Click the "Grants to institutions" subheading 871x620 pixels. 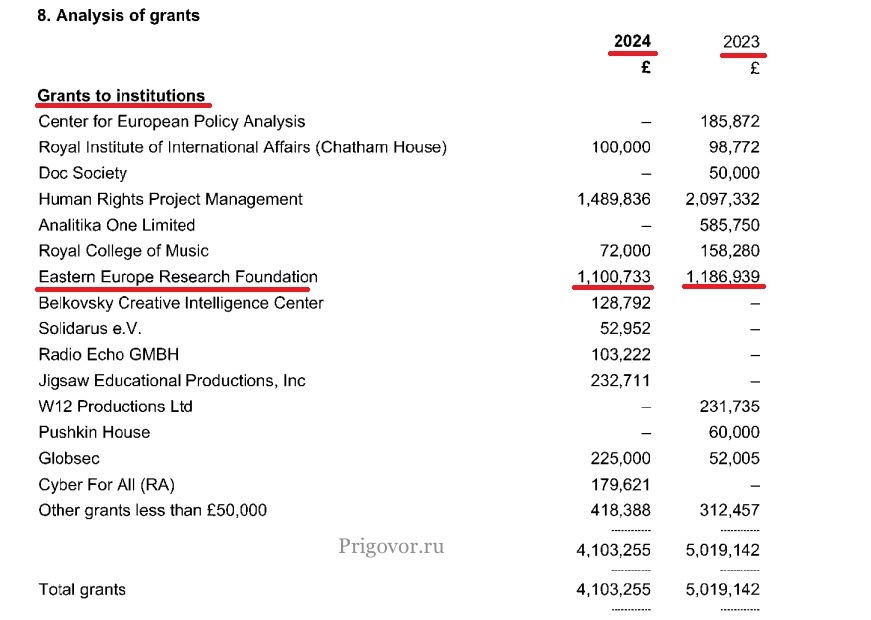point(121,96)
